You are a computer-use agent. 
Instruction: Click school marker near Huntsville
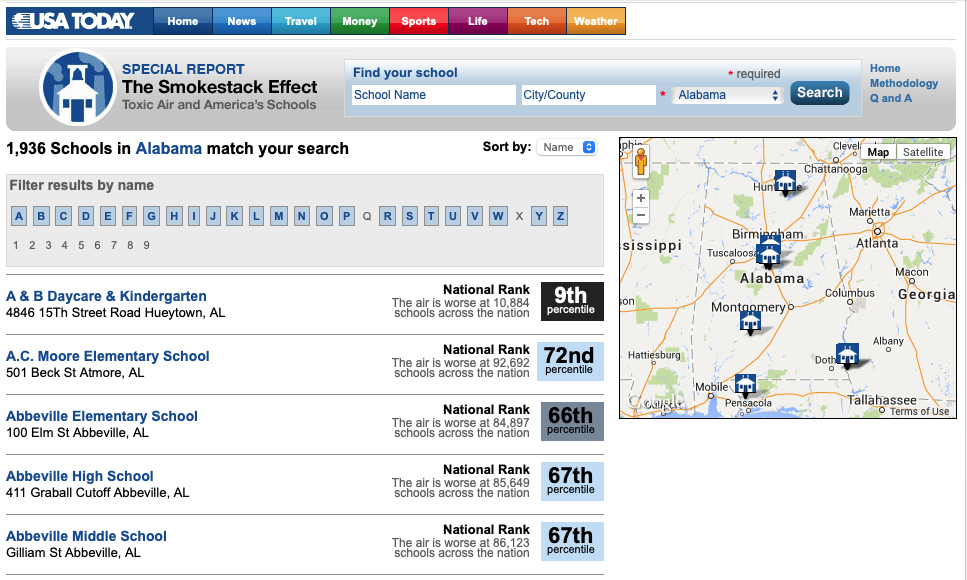point(785,183)
